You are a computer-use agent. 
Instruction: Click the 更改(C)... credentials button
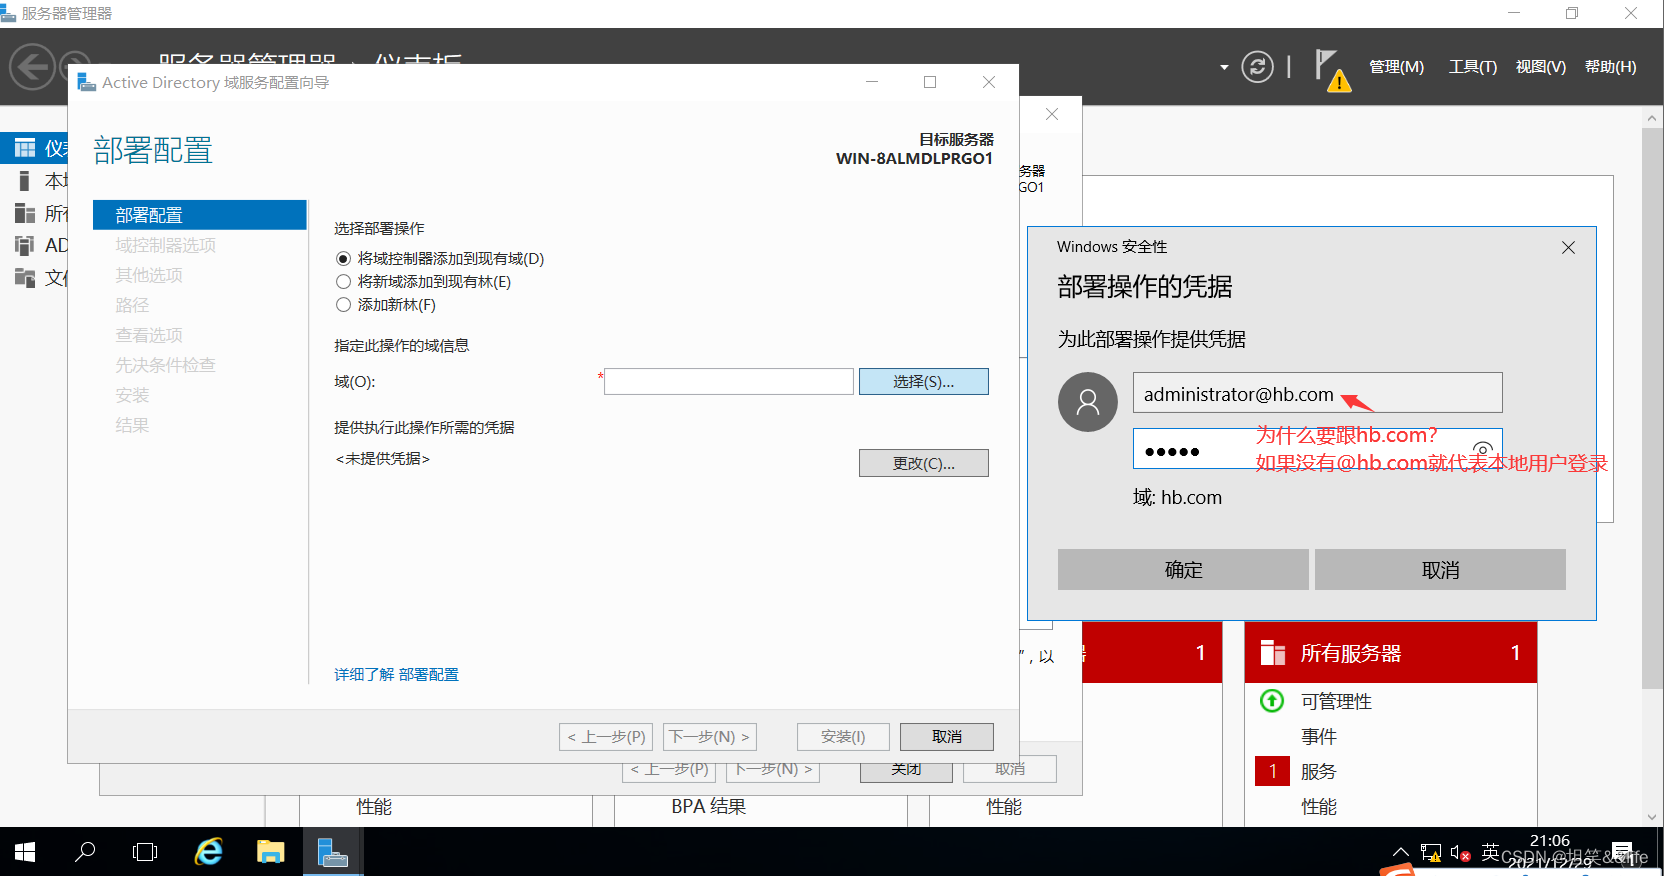point(924,463)
